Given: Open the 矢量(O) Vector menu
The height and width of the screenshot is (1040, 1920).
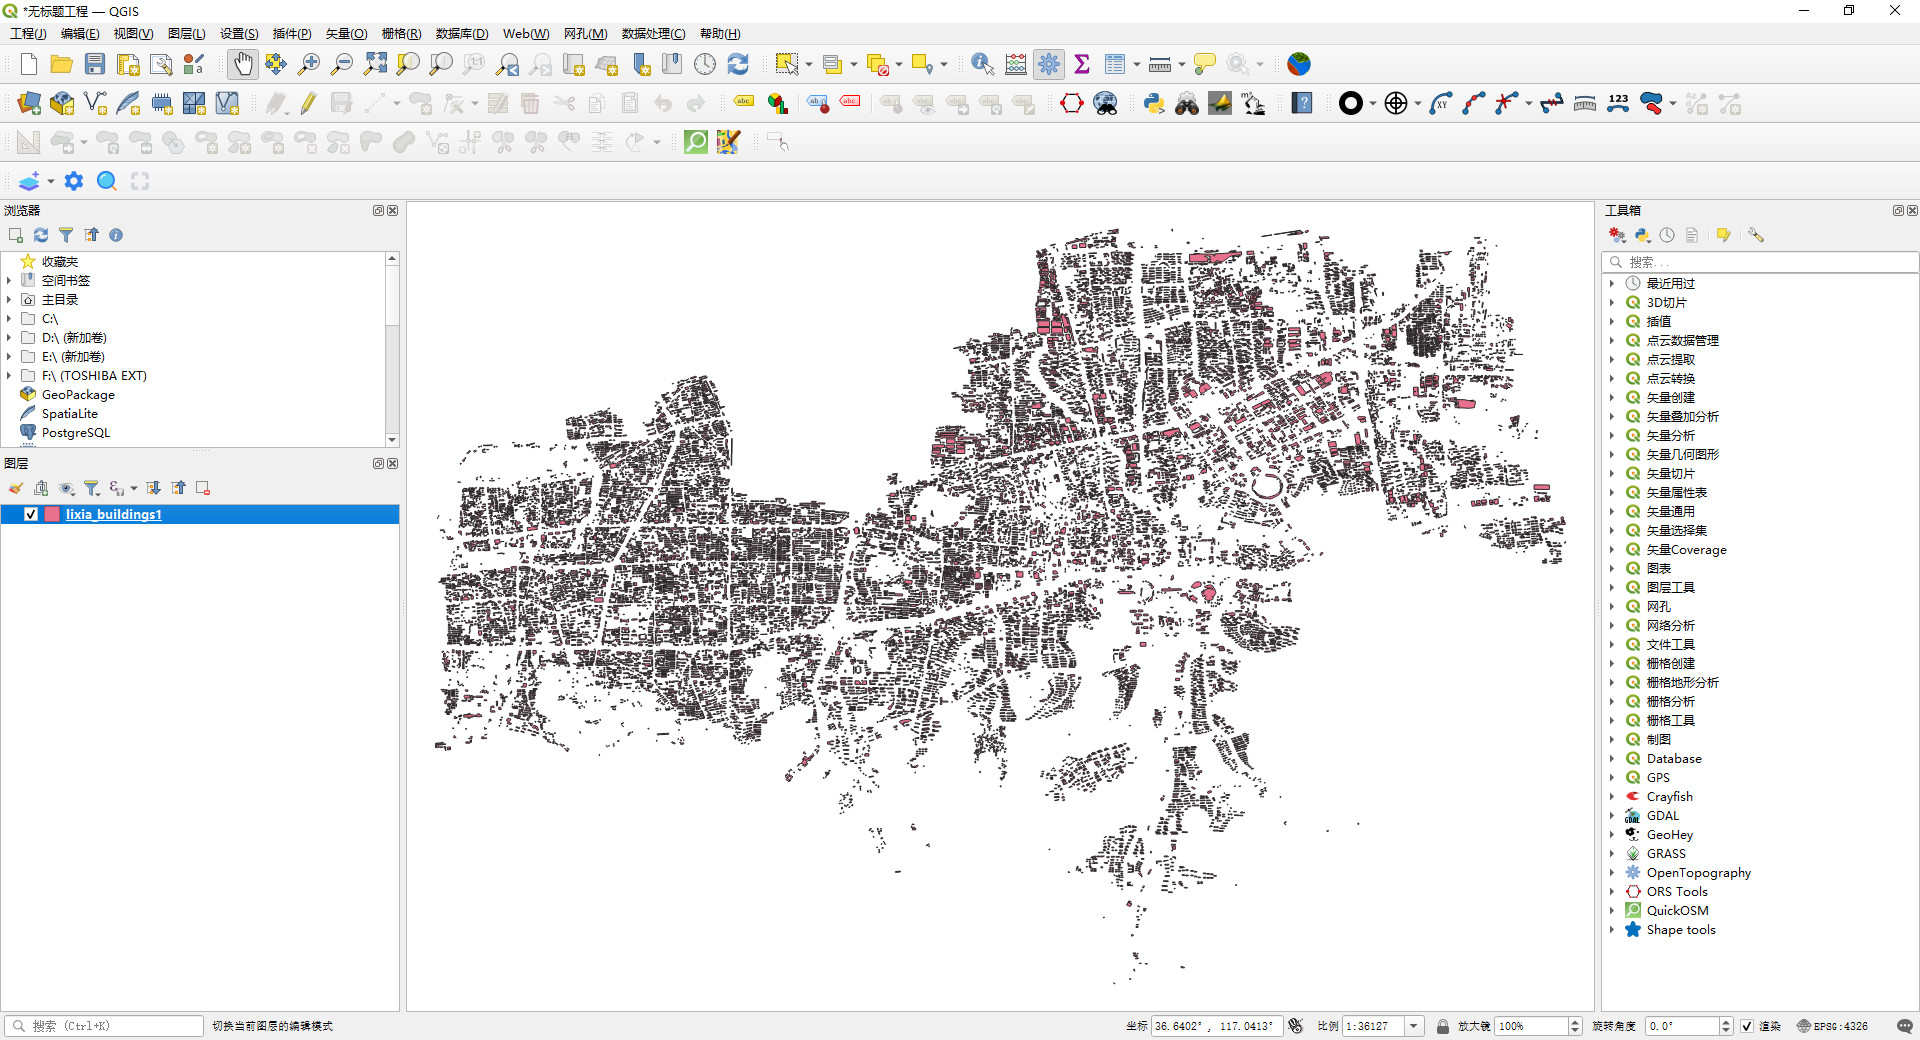Looking at the screenshot, I should click(x=346, y=34).
